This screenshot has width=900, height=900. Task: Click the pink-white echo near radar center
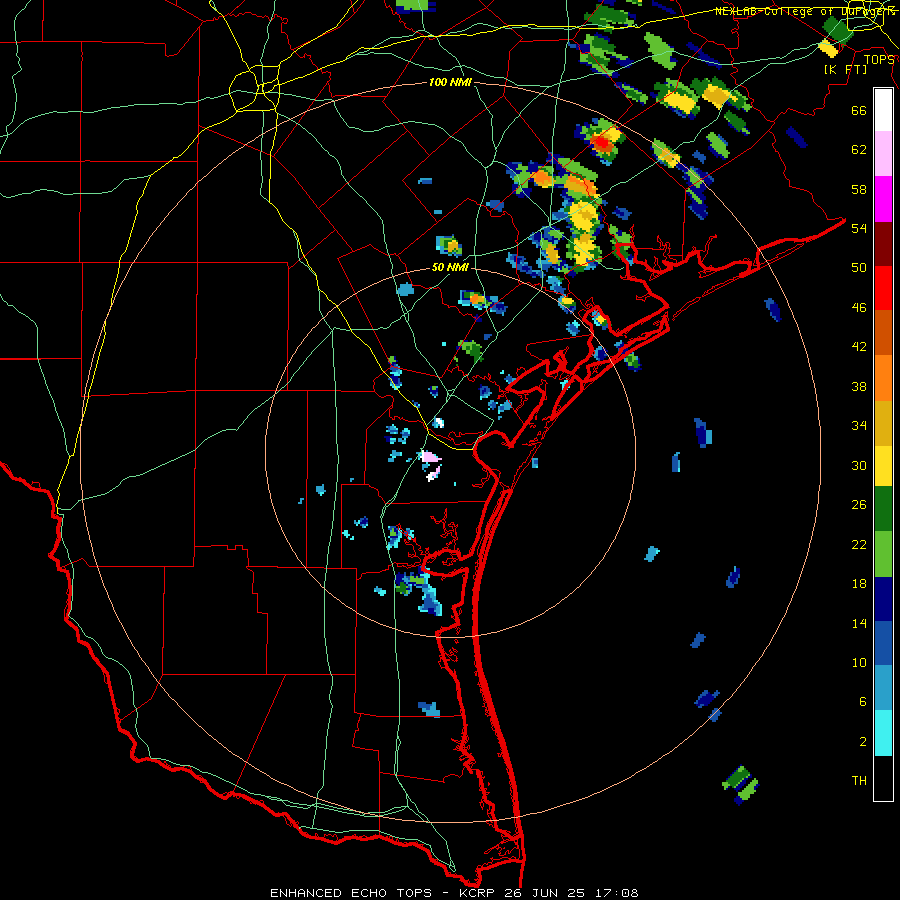click(431, 465)
